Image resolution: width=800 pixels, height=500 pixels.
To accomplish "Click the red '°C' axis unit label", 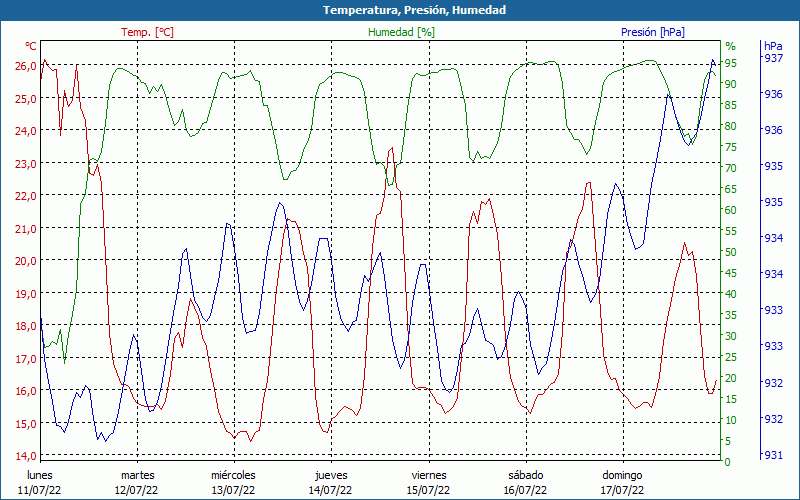I will (x=31, y=46).
